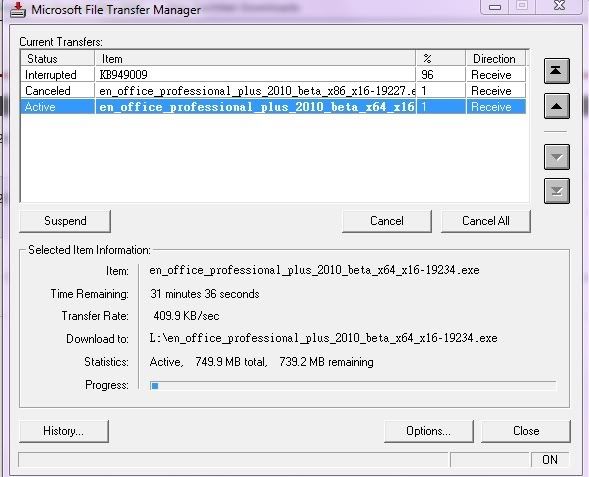Click the Cancel button
589x477 pixels.
387,221
